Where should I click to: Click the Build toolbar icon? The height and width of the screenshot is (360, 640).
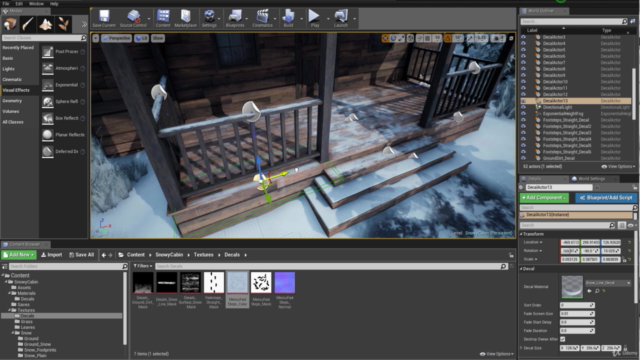[x=288, y=19]
